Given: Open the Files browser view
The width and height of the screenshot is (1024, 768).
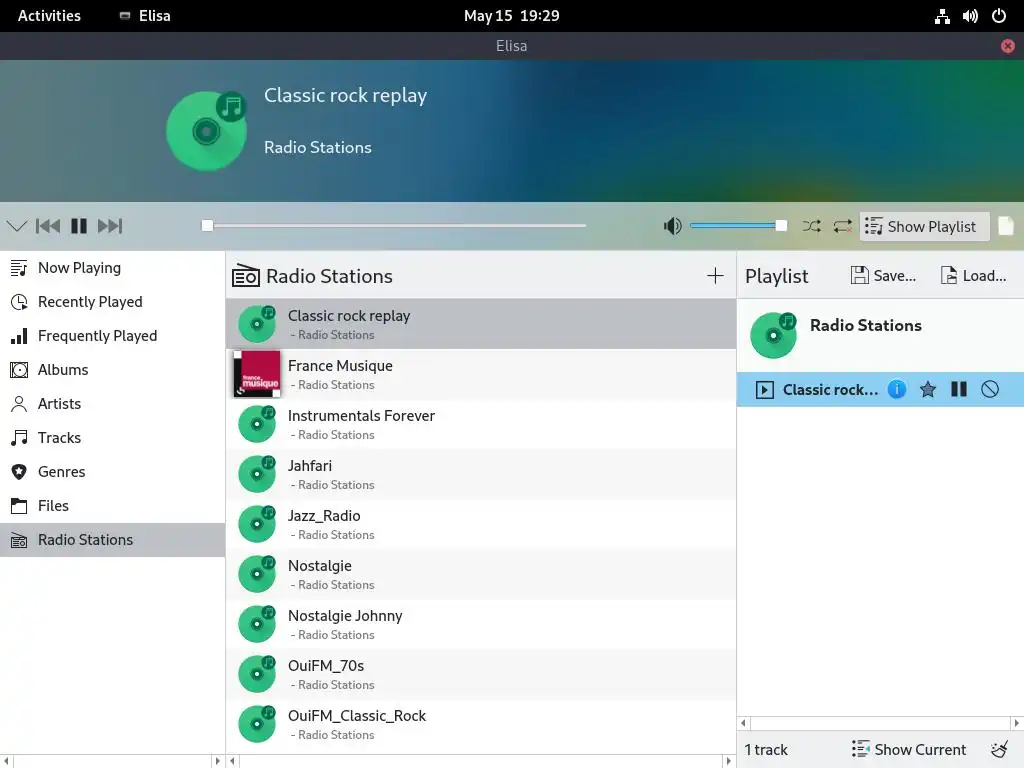Looking at the screenshot, I should point(112,505).
